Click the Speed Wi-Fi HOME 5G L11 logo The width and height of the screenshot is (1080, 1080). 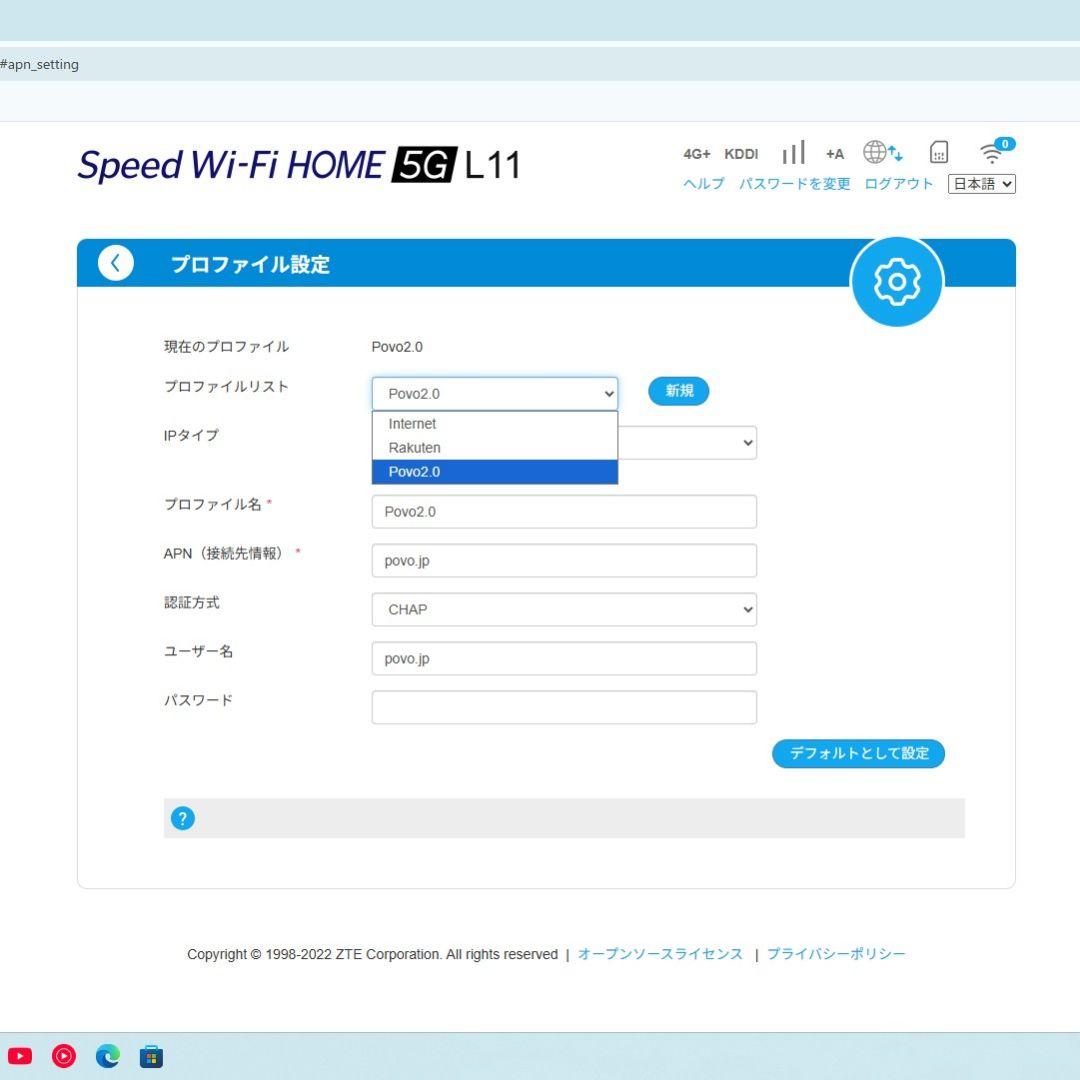(x=299, y=165)
